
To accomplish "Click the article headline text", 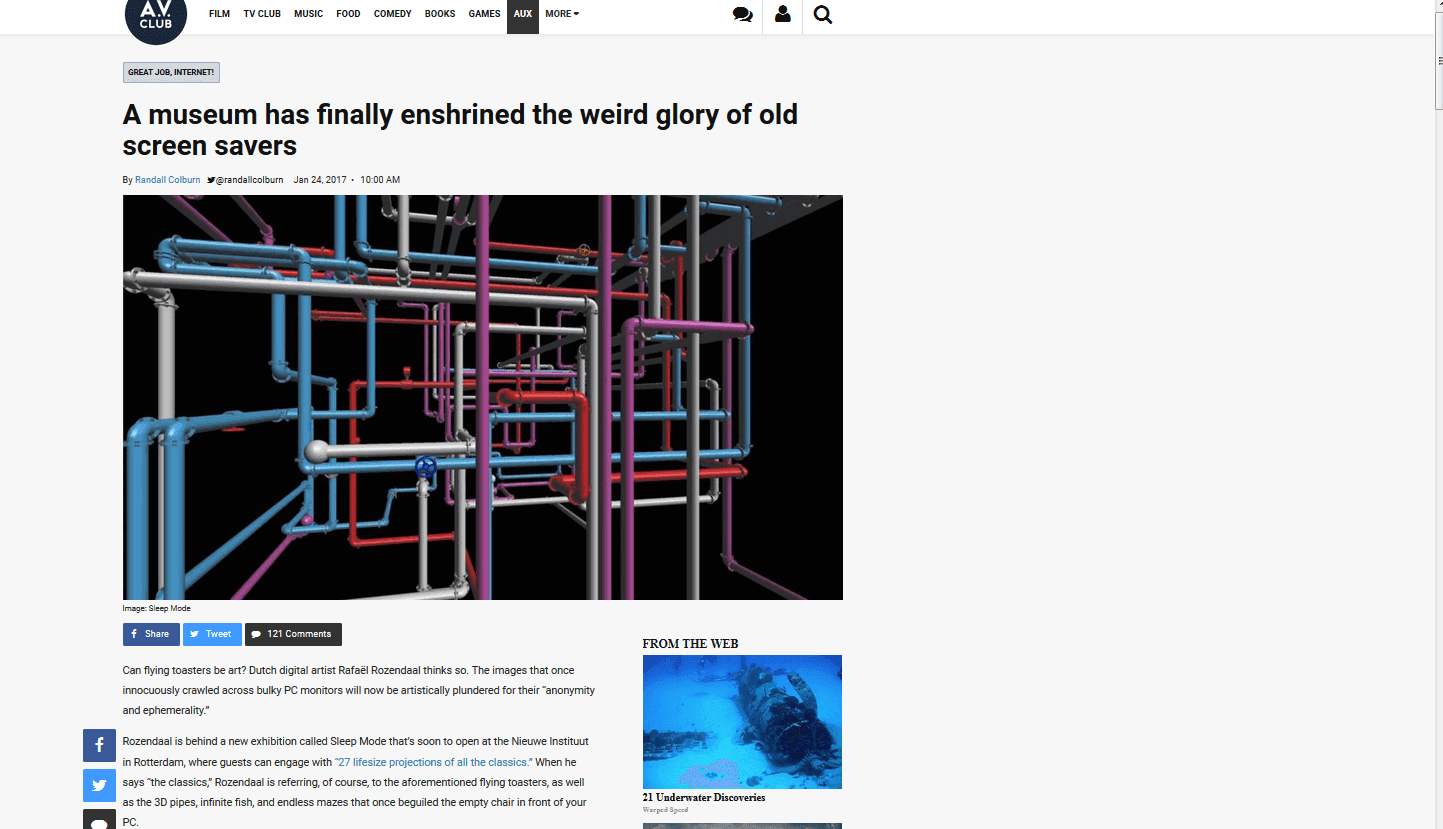I will tap(460, 130).
